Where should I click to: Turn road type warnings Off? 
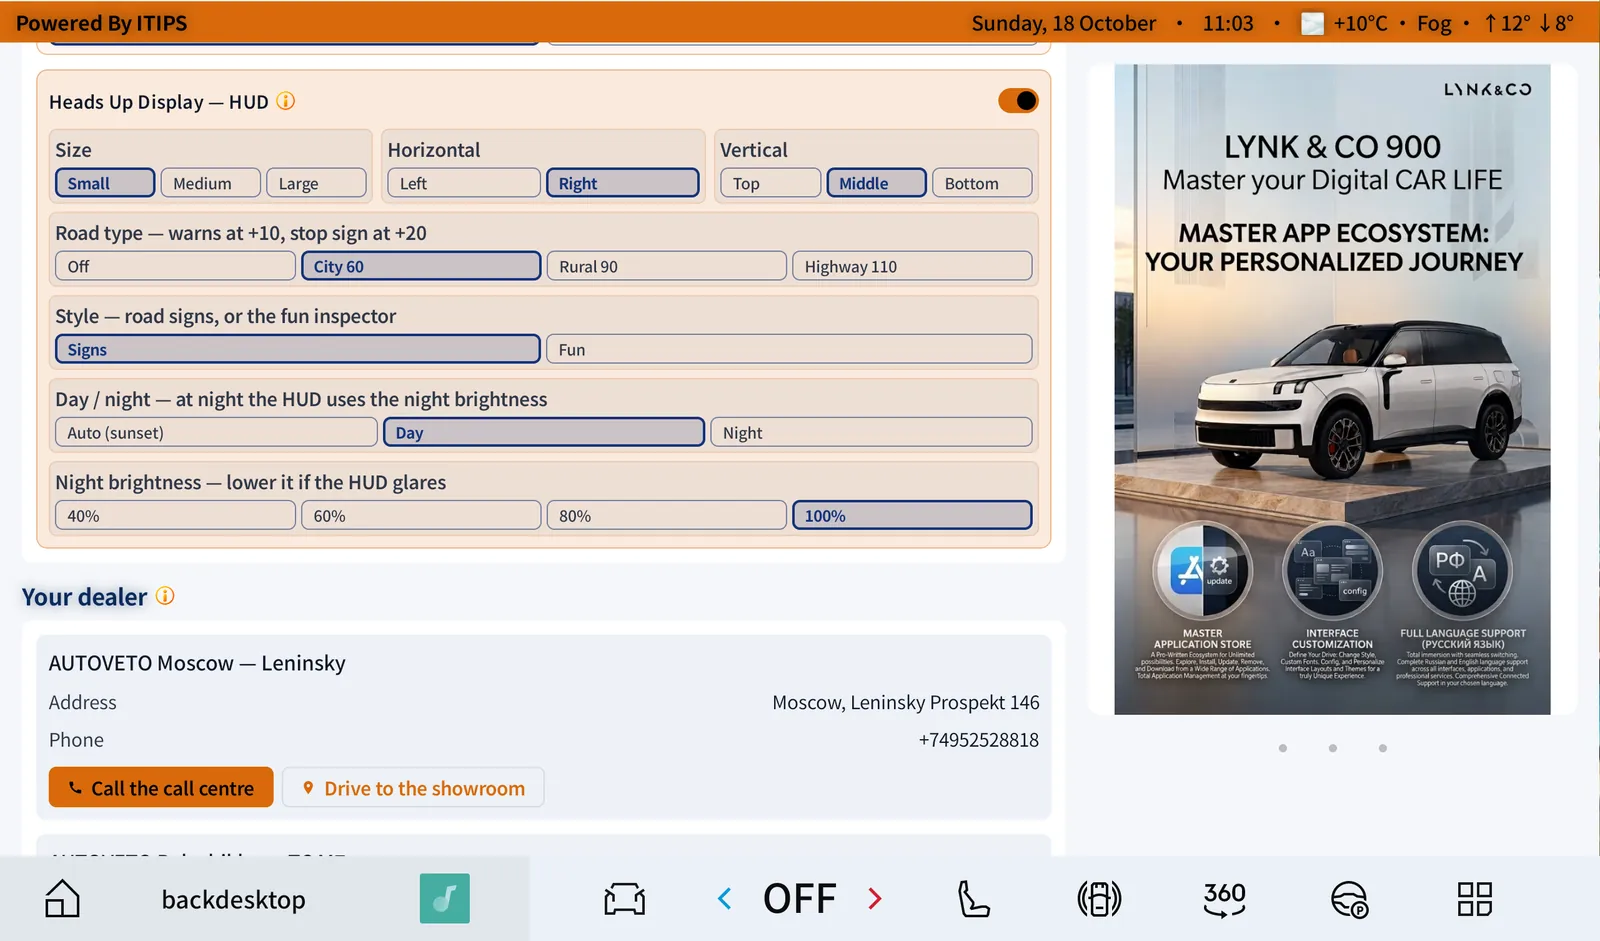[175, 266]
